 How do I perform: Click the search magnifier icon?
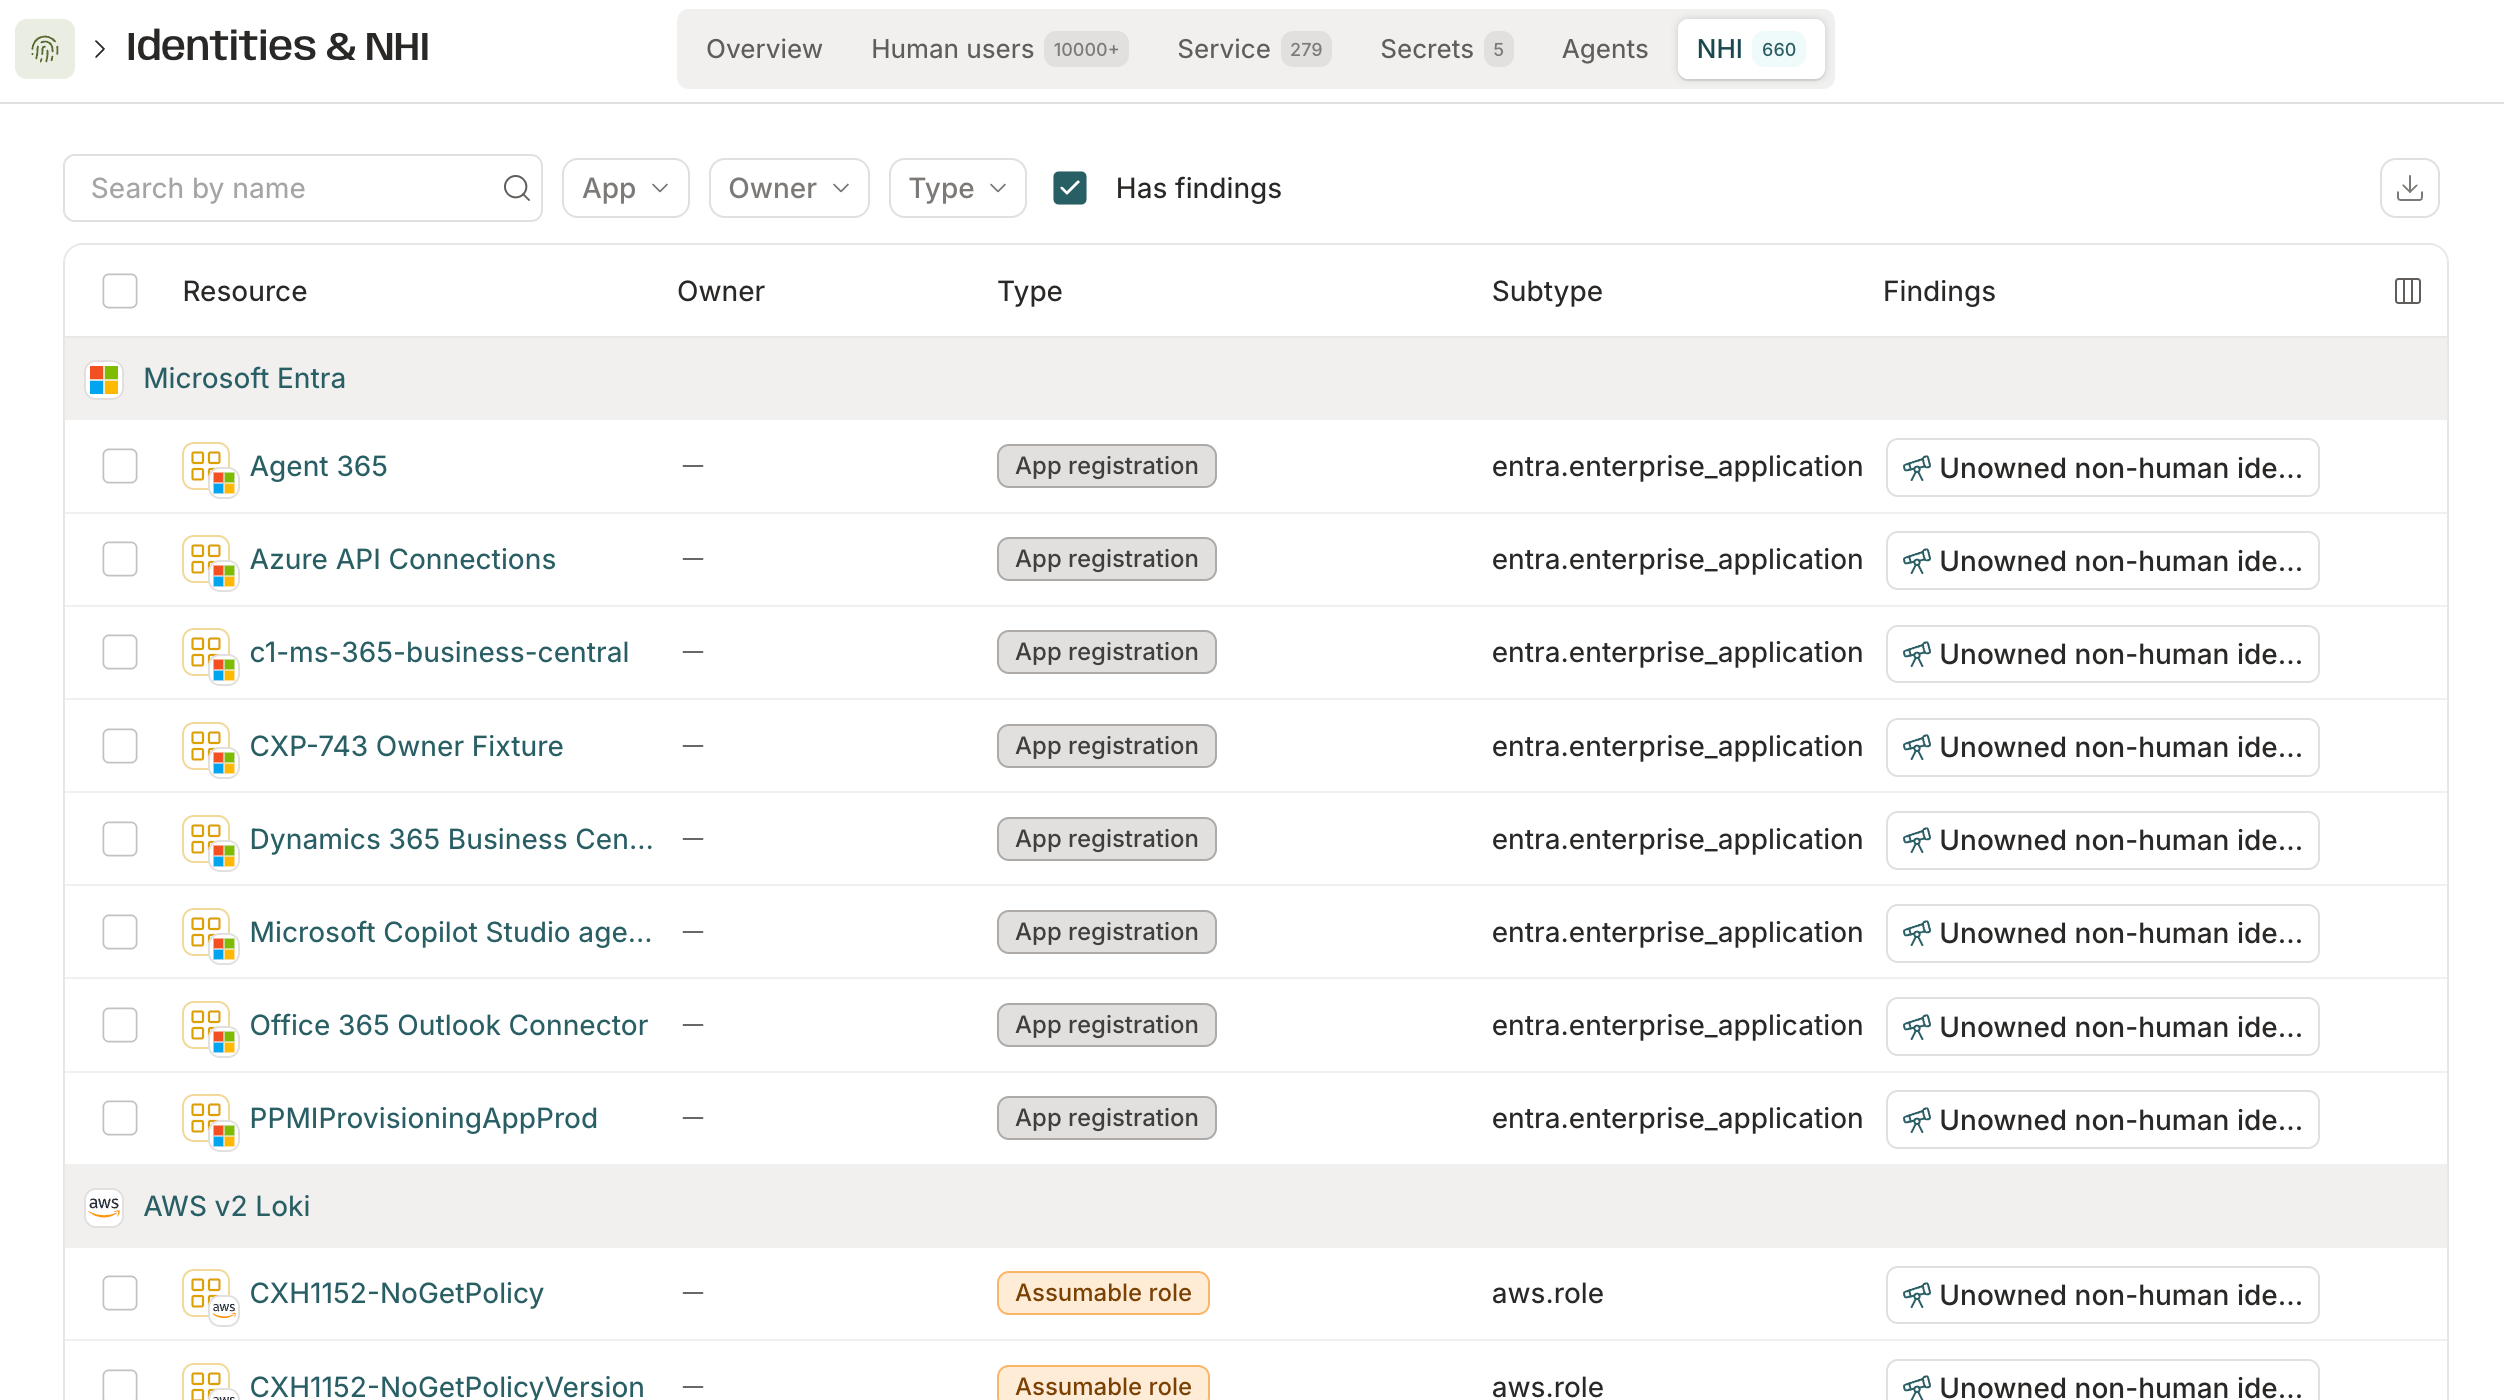tap(516, 188)
